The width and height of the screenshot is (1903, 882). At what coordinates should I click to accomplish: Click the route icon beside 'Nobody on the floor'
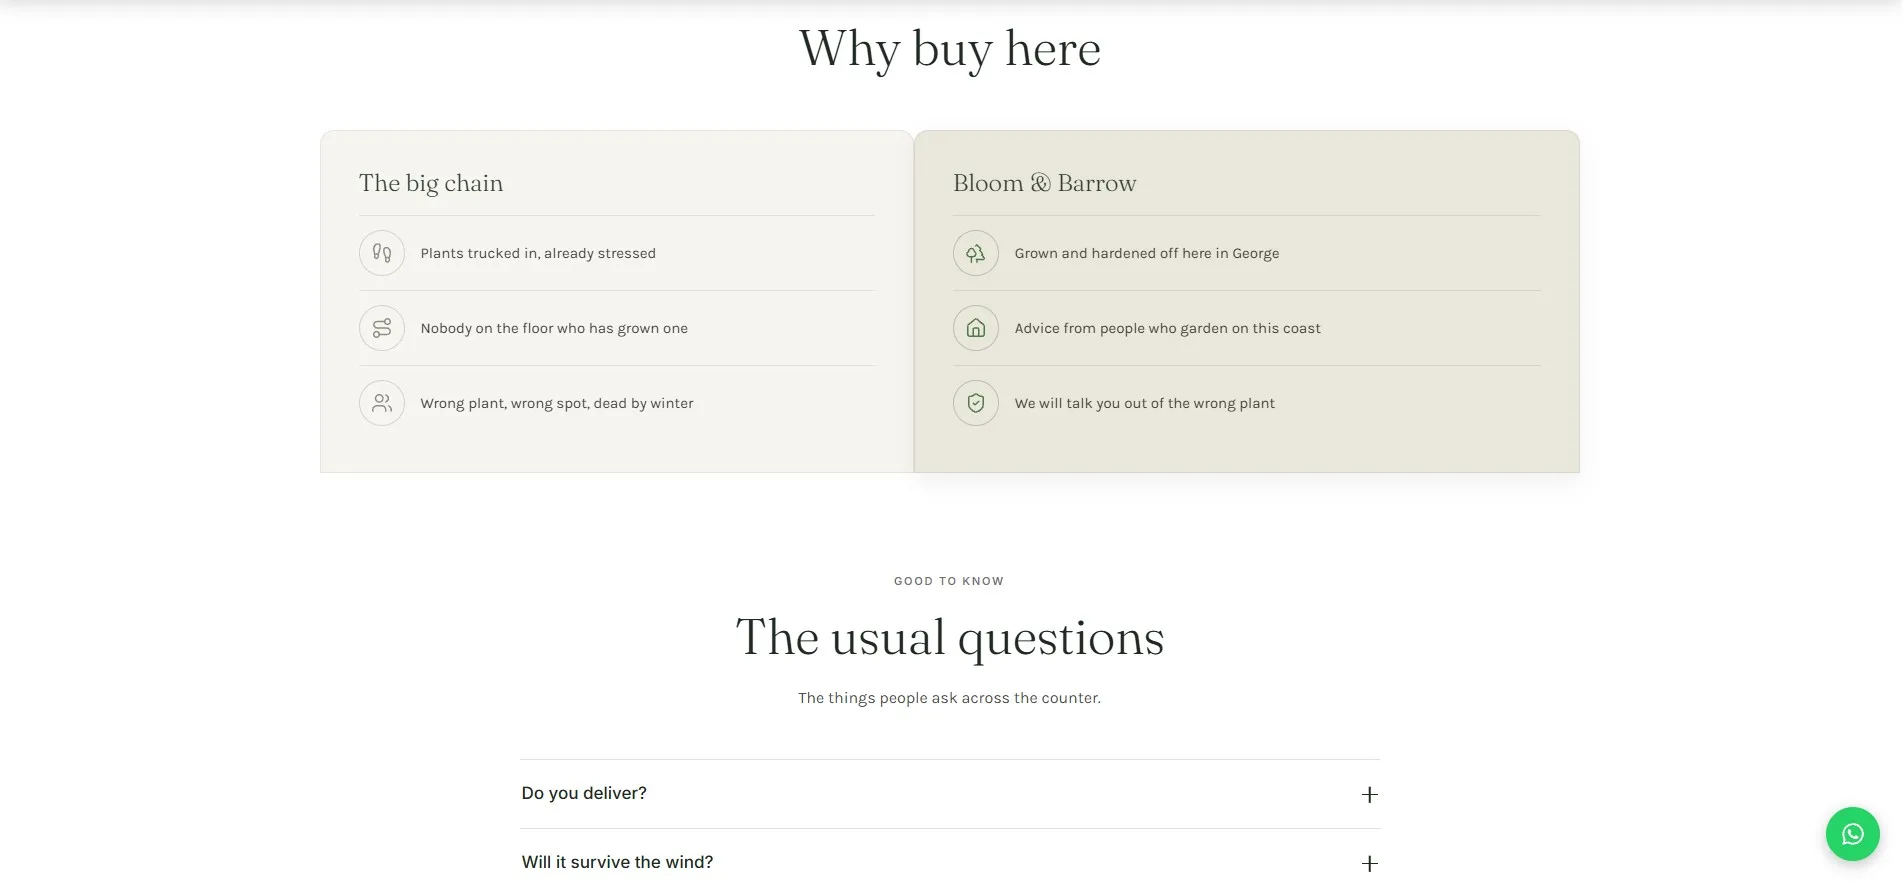click(x=382, y=328)
